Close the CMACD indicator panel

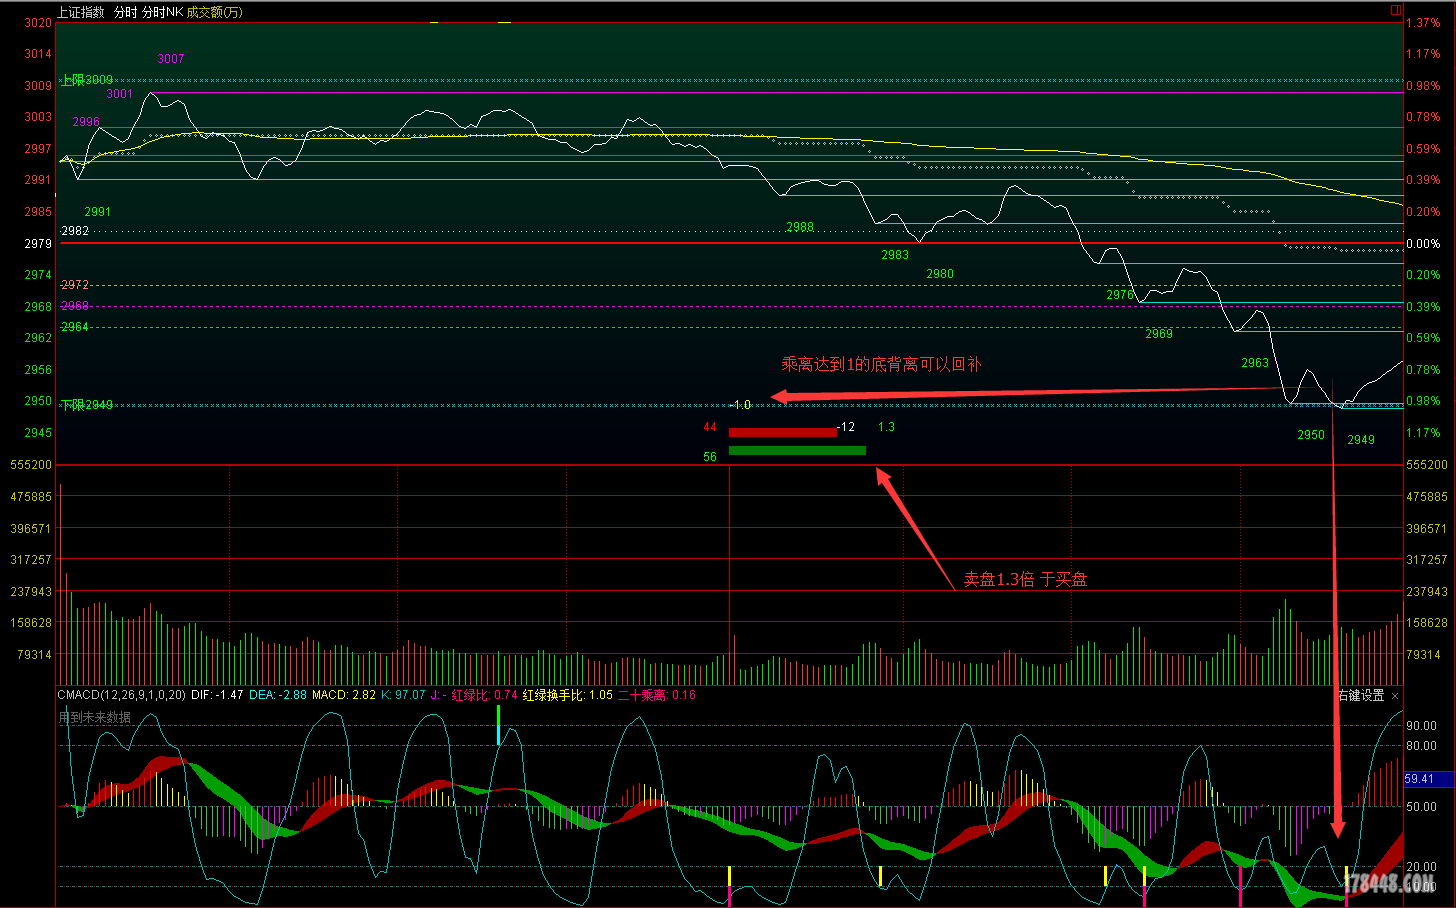1395,696
